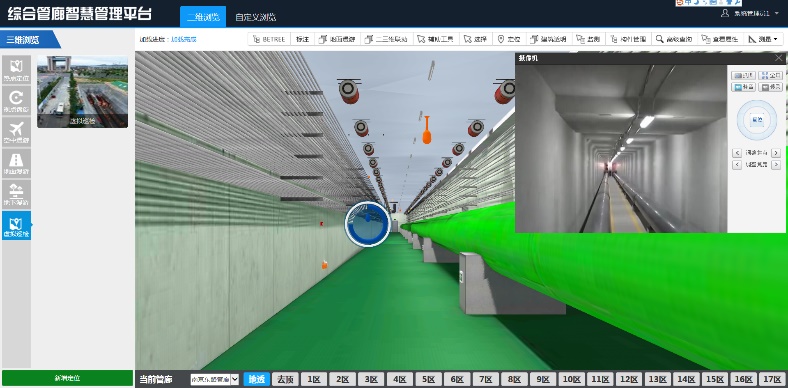The height and width of the screenshot is (388, 788).
Task: Click the location pin positioning tool
Action: click(509, 39)
